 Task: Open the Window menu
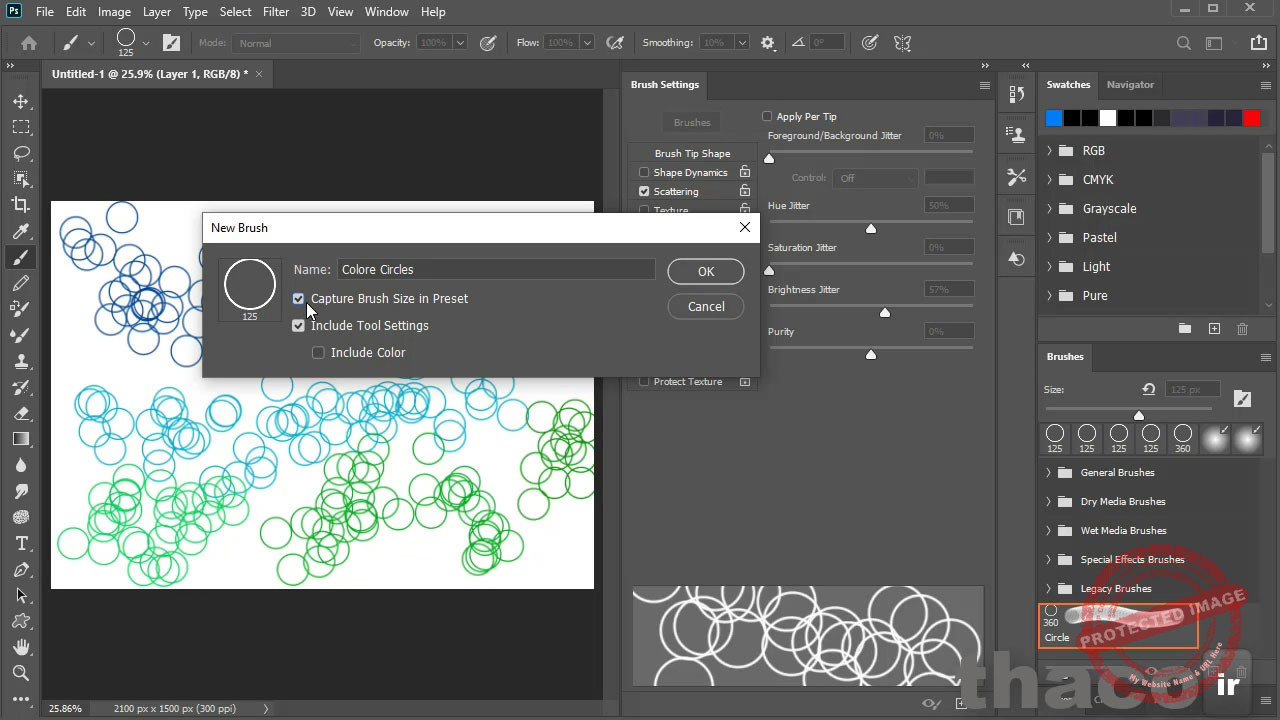[x=386, y=12]
